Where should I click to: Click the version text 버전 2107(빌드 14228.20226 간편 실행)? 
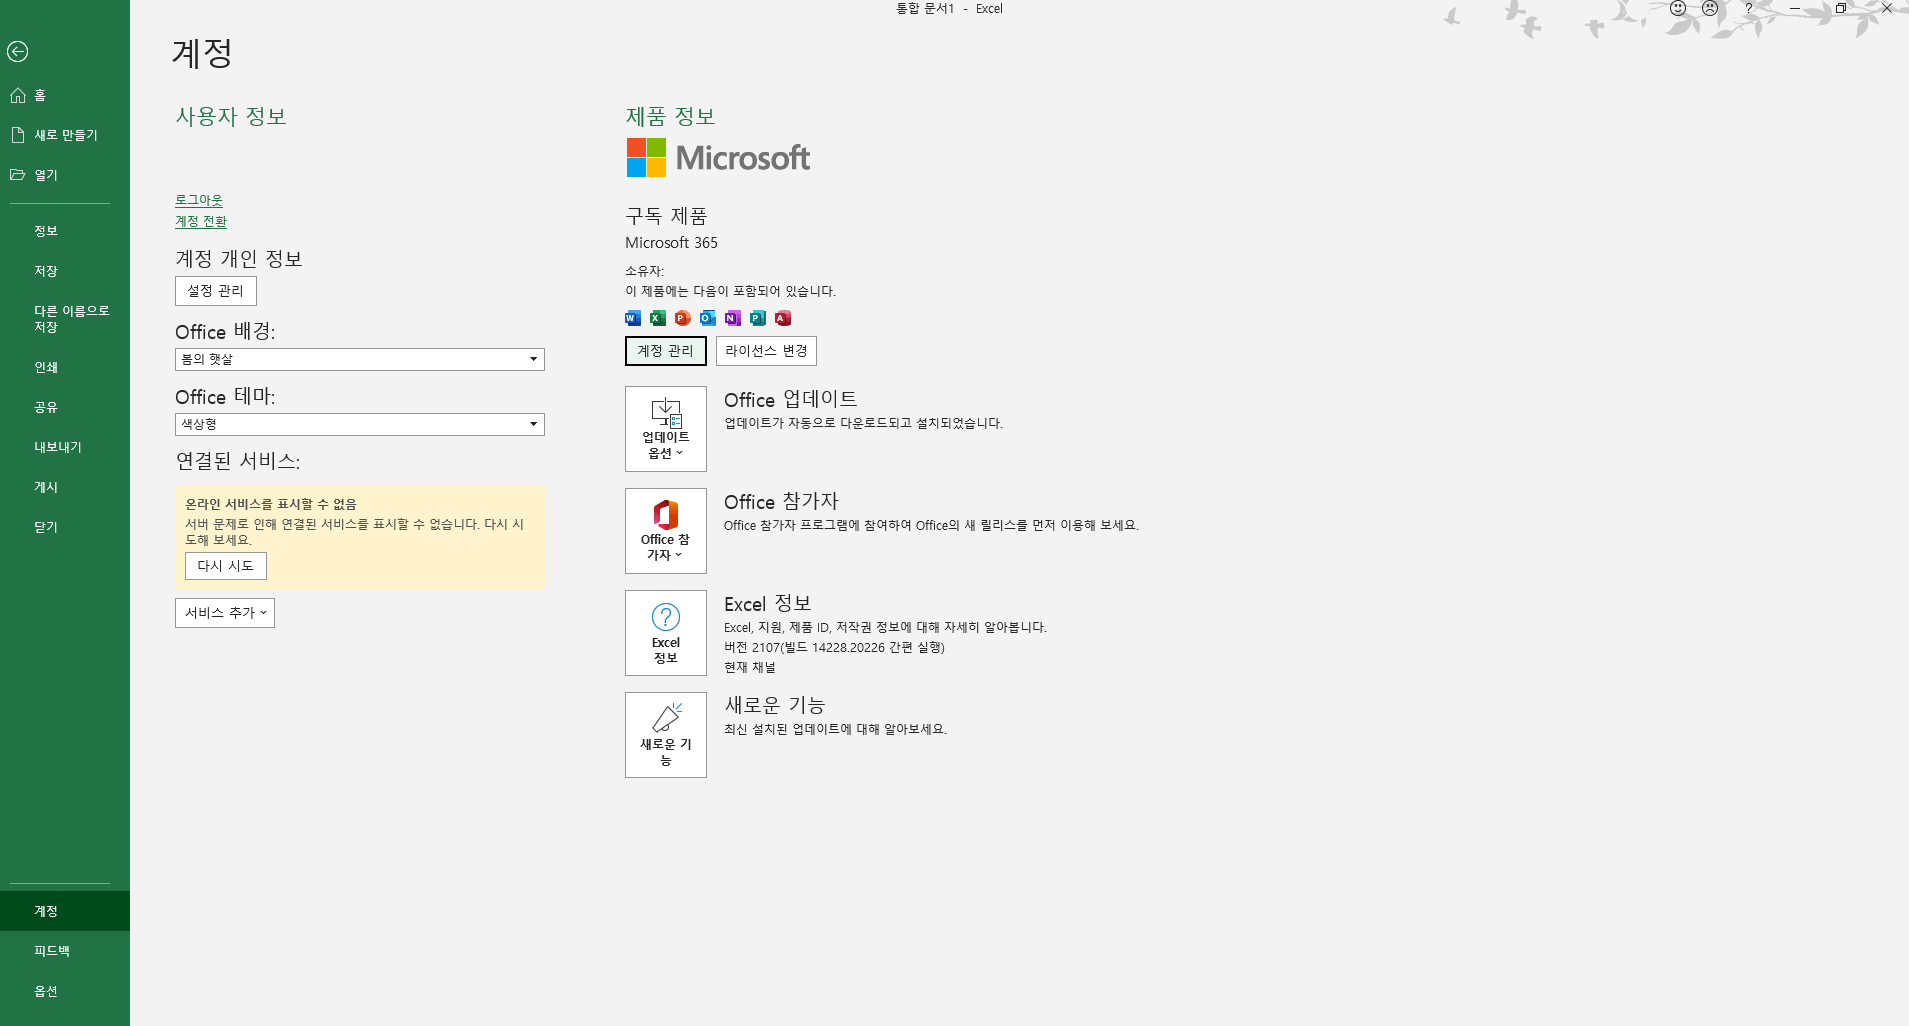(834, 647)
